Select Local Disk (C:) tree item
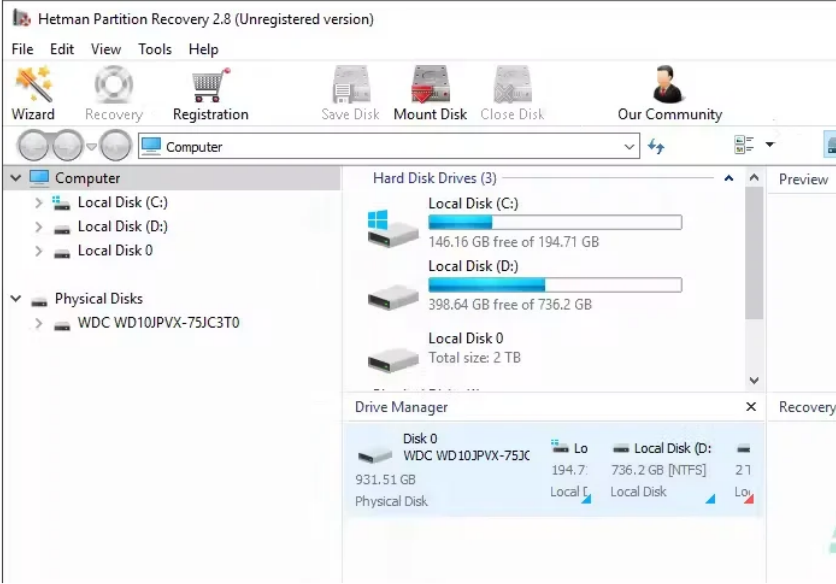This screenshot has height=584, width=836. point(123,203)
